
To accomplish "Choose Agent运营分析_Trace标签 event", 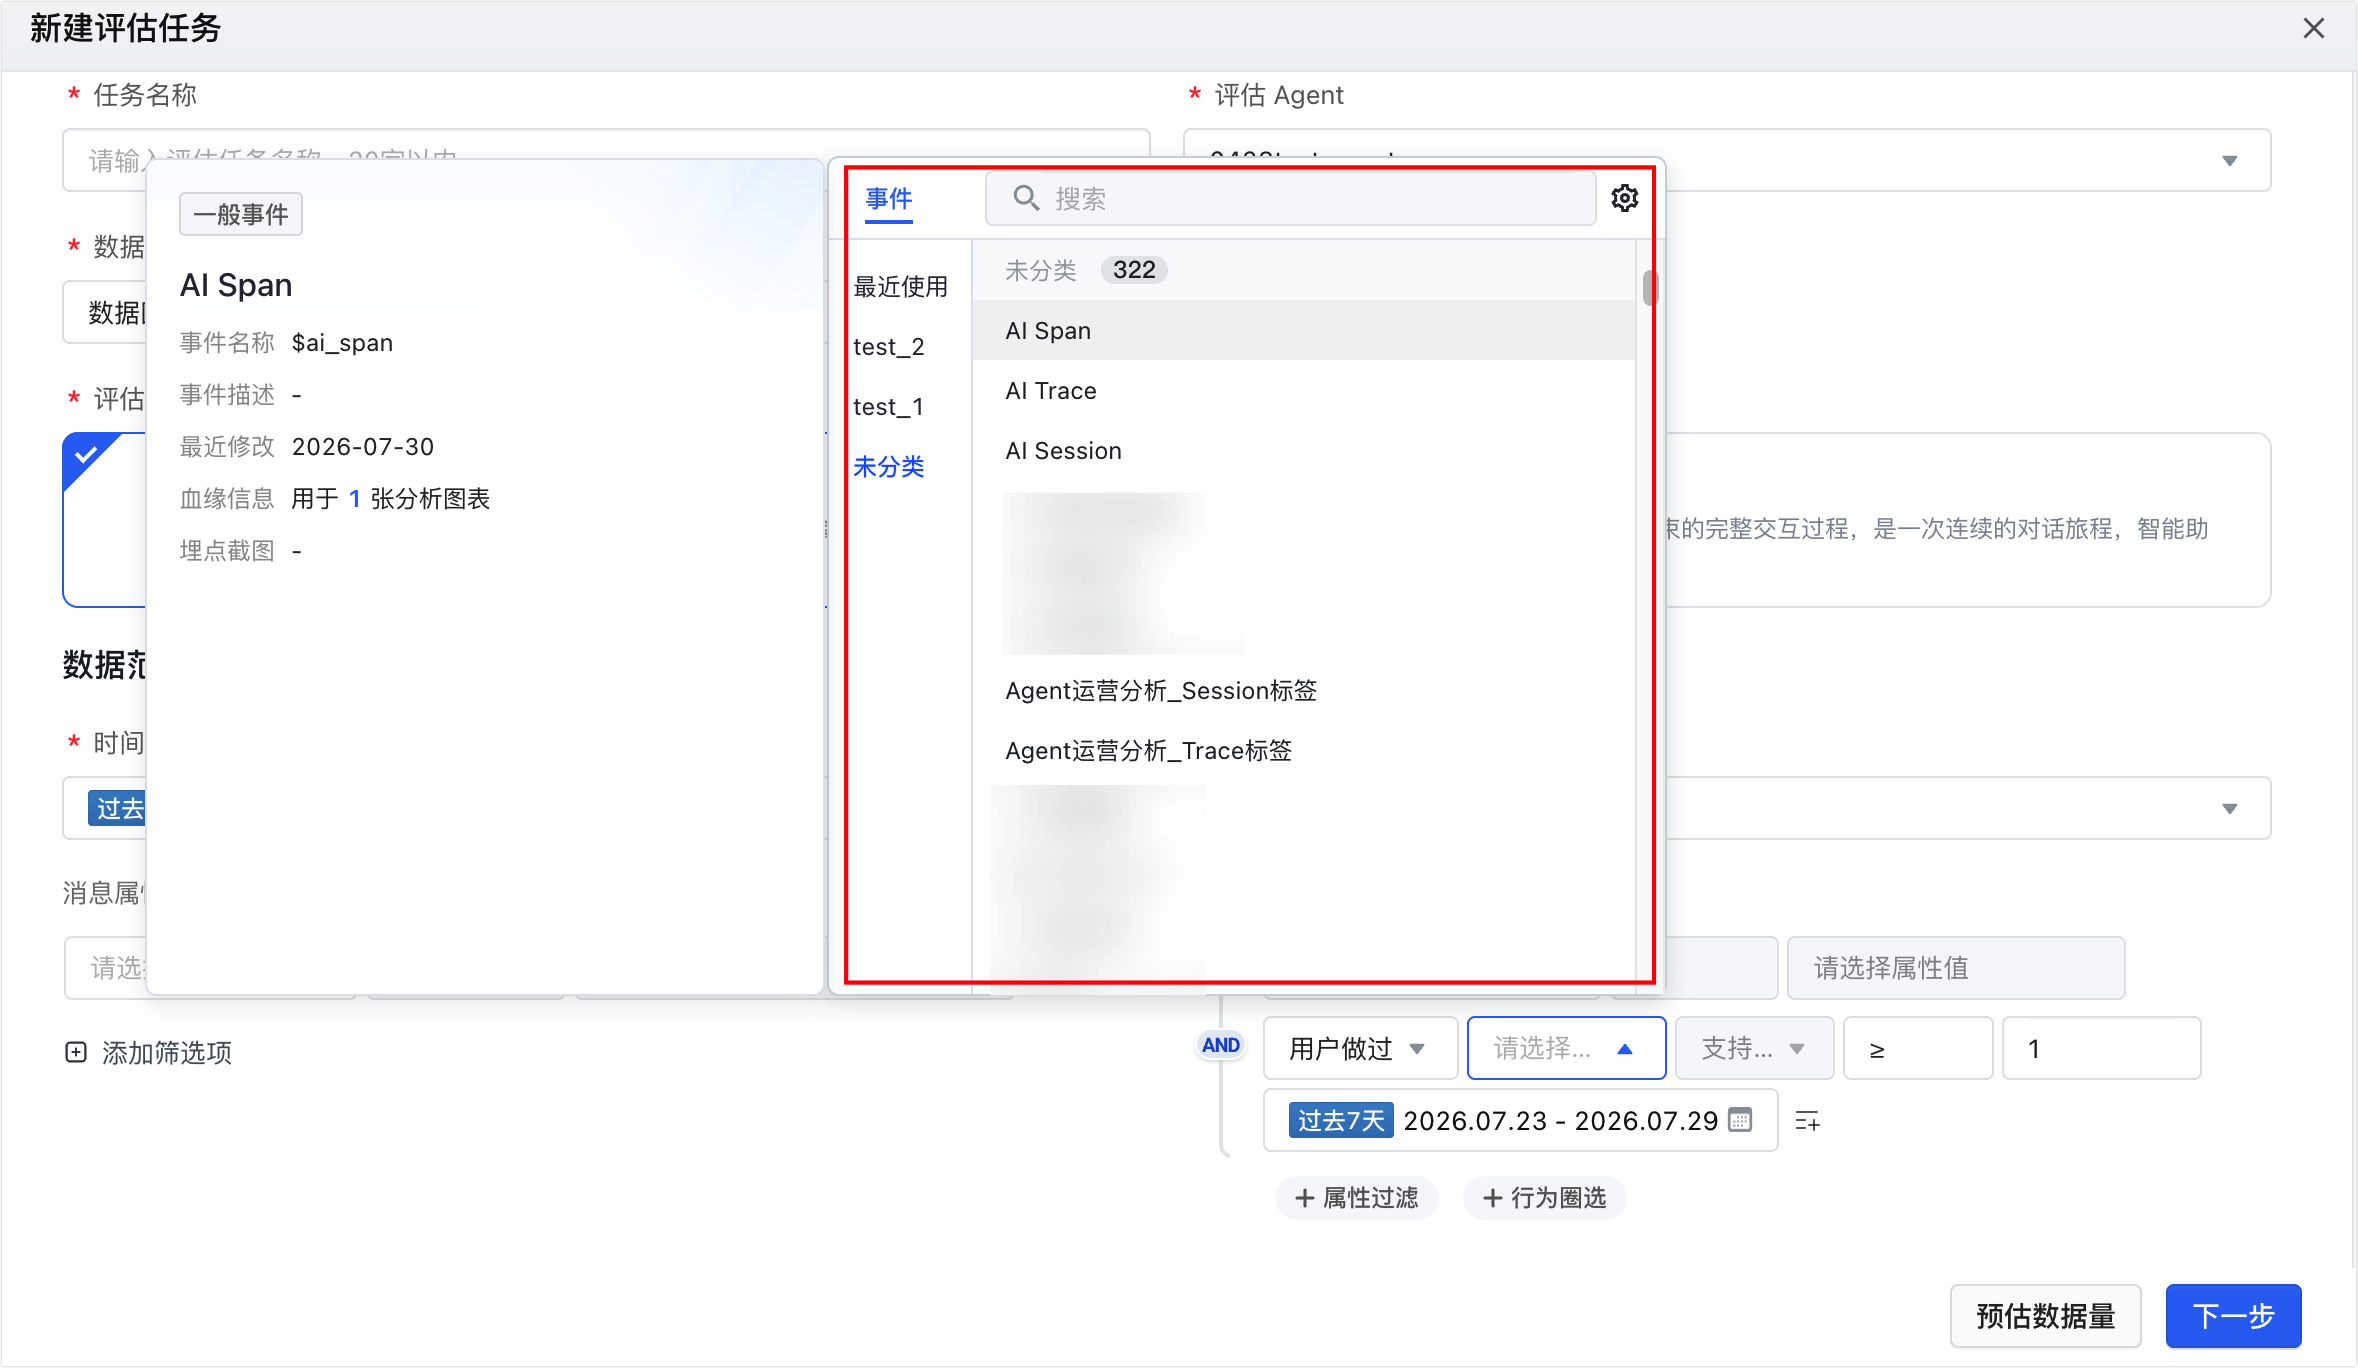I will [x=1303, y=750].
